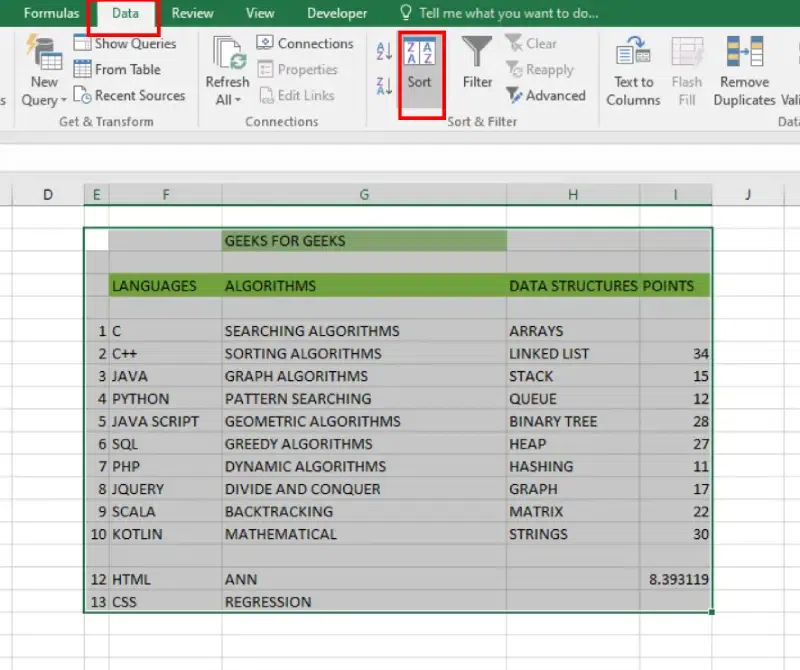This screenshot has width=800, height=670.
Task: Open workbook Connections
Action: (305, 43)
